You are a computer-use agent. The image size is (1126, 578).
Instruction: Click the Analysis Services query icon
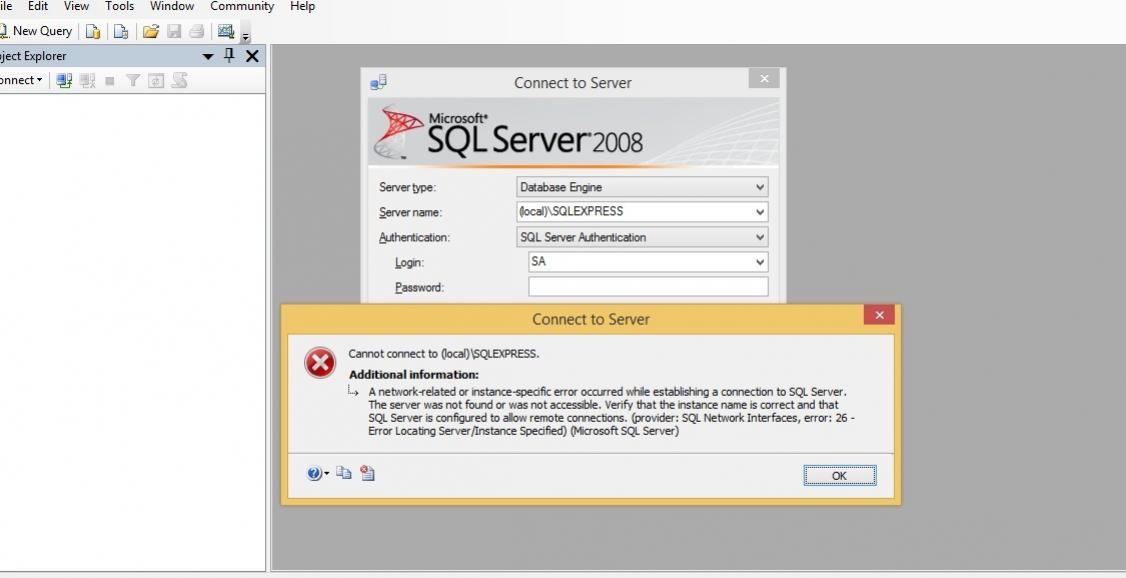(121, 31)
